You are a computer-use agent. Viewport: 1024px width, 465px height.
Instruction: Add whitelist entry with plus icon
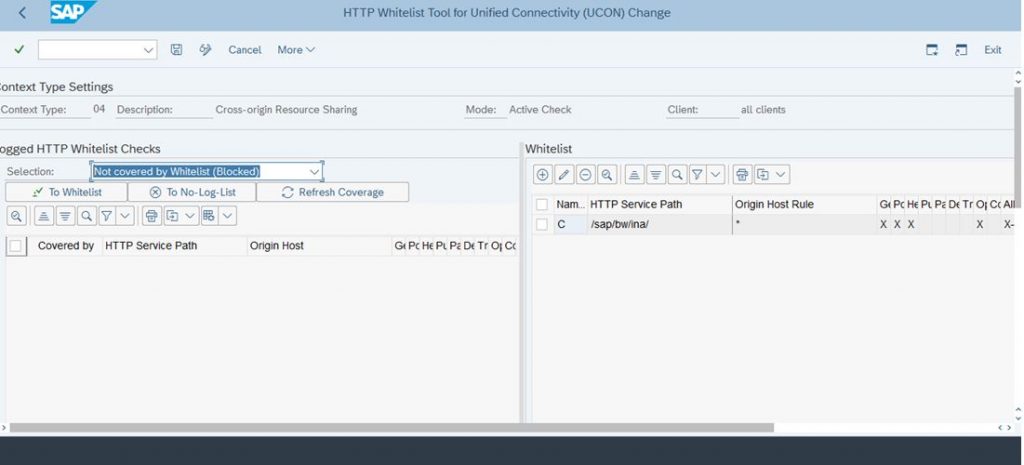coord(542,174)
